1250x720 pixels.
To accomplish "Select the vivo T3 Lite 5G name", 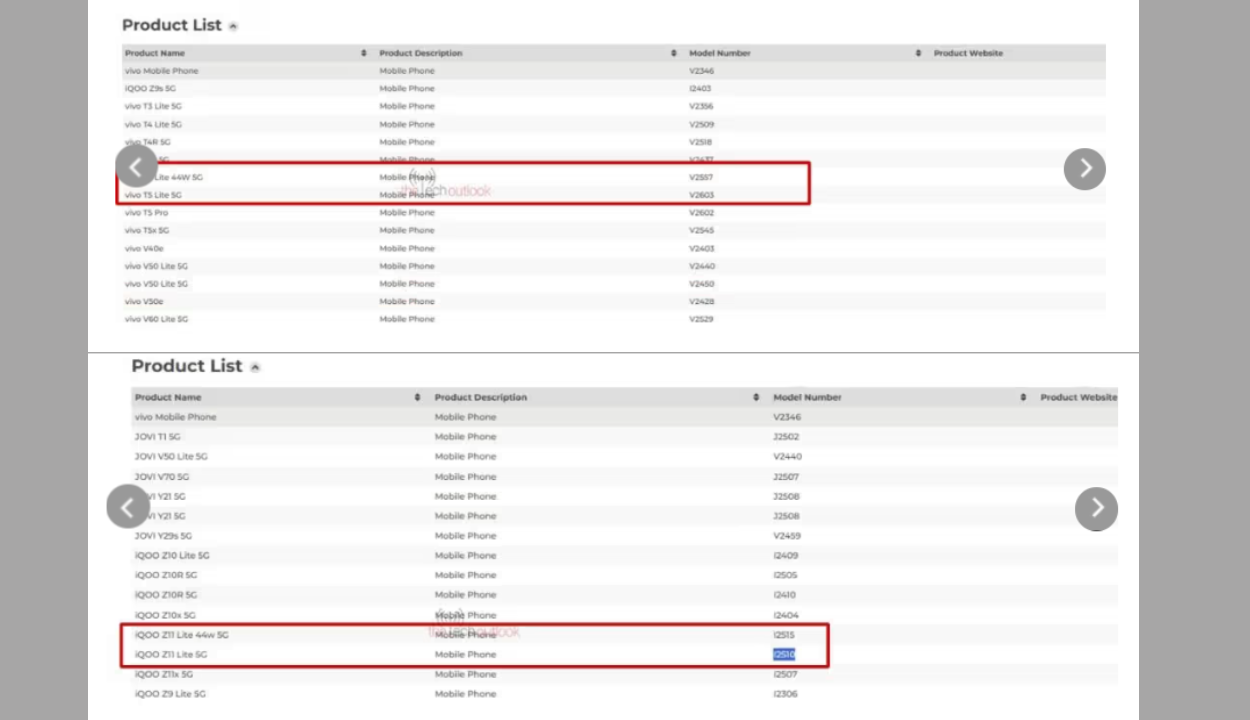I will tap(153, 106).
